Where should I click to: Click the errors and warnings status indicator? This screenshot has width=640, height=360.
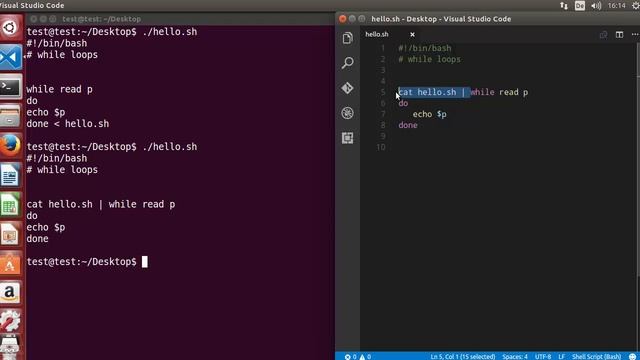[x=358, y=356]
